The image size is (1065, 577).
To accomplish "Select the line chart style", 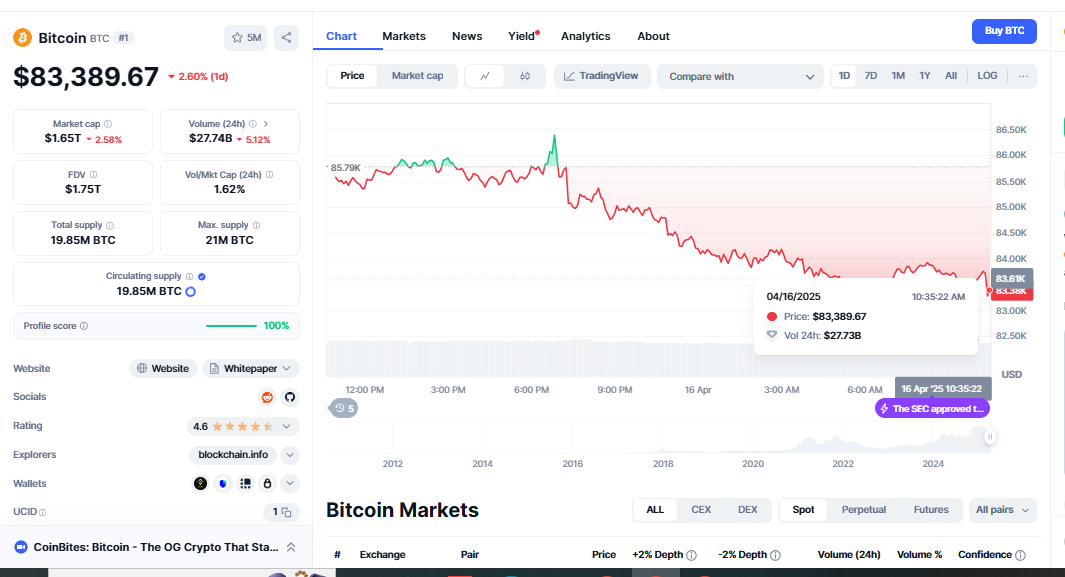I will [485, 76].
